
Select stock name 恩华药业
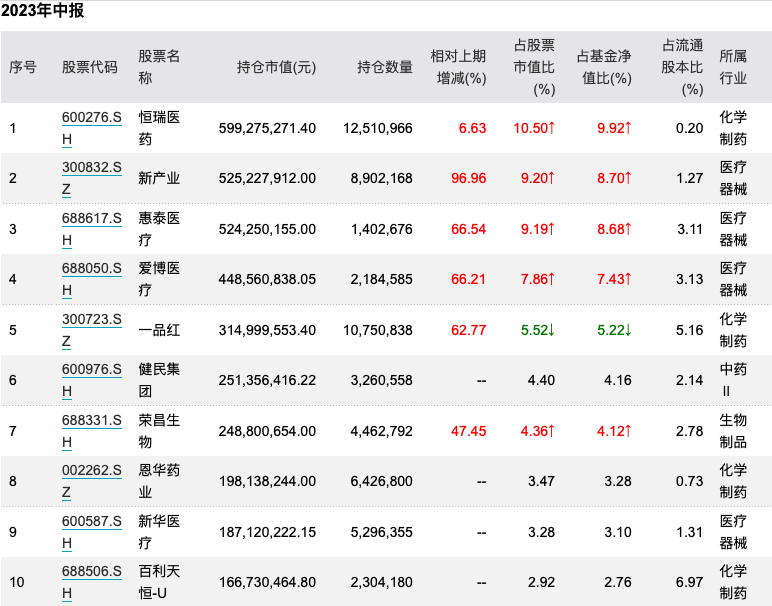159,481
